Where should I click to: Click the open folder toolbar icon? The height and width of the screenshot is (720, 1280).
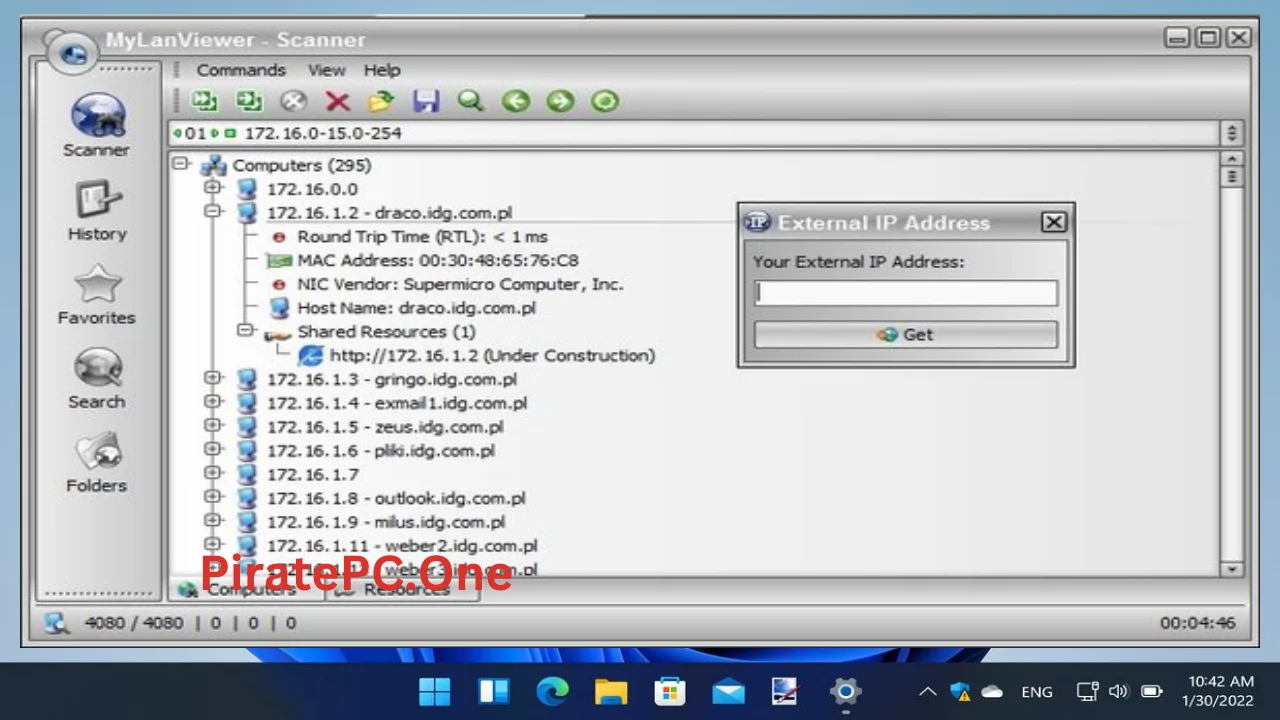point(381,101)
